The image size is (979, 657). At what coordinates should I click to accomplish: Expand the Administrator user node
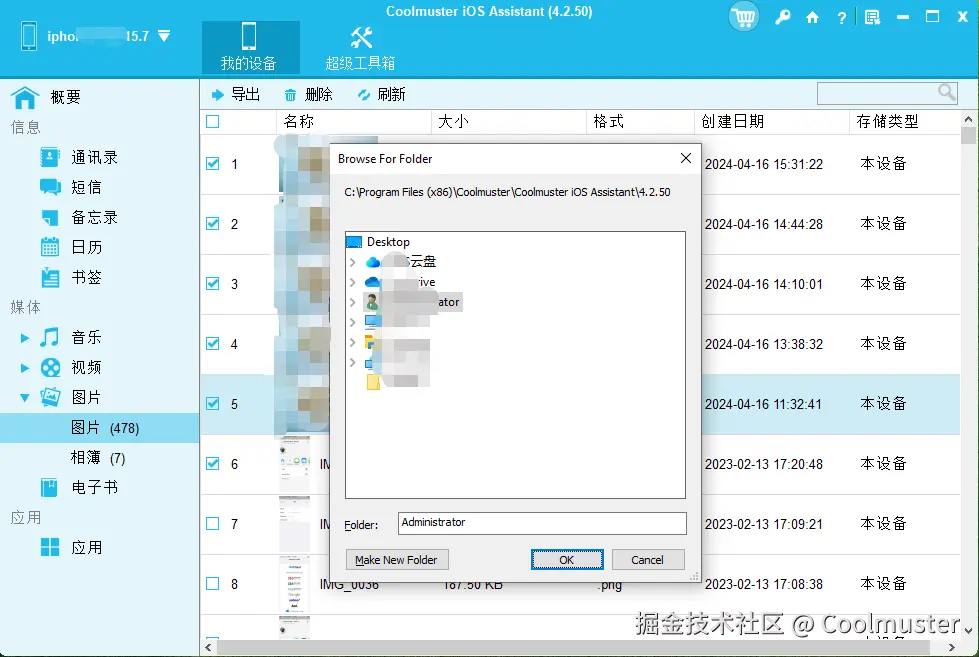[353, 302]
